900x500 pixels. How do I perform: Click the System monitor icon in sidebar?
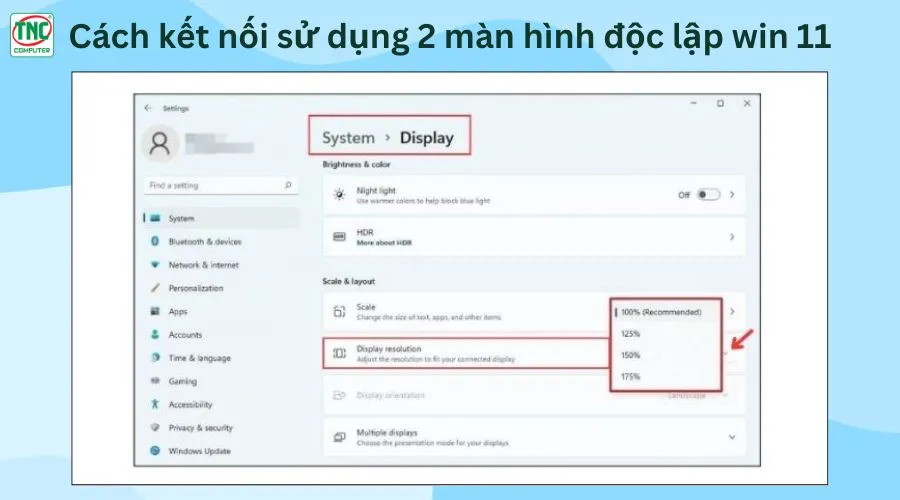(x=155, y=218)
